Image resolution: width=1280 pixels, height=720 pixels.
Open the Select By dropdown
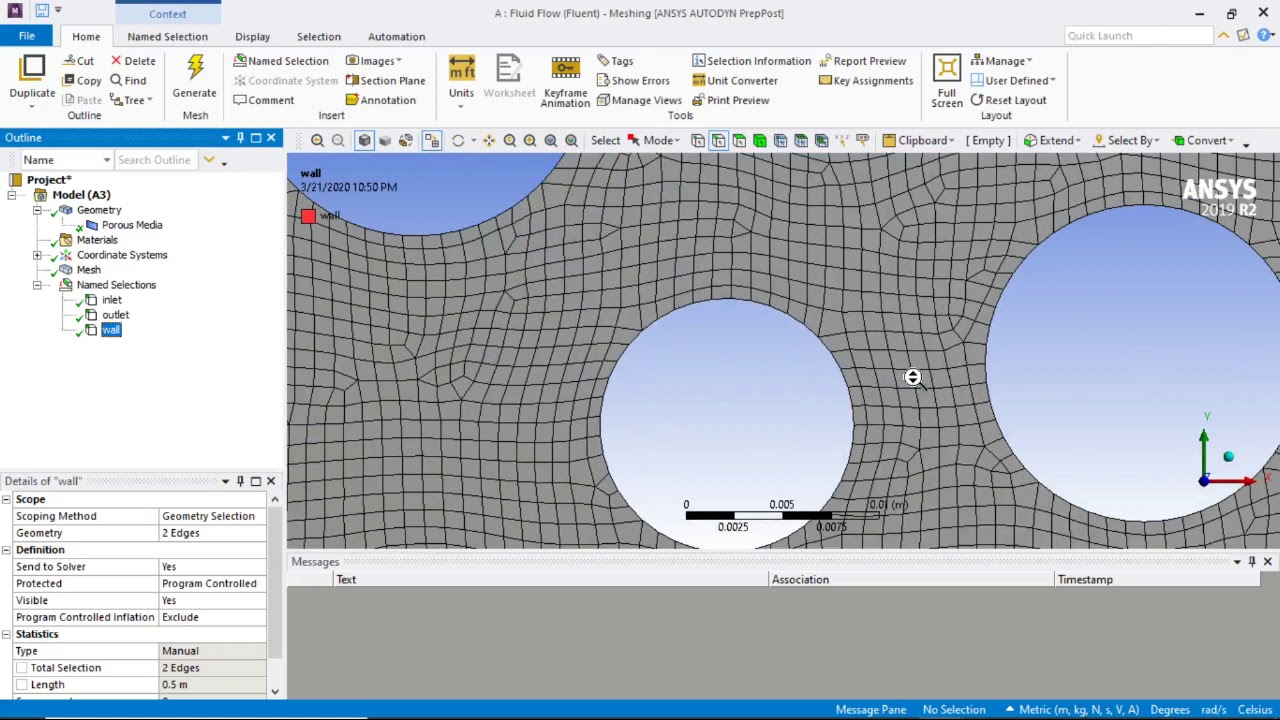pyautogui.click(x=1126, y=141)
